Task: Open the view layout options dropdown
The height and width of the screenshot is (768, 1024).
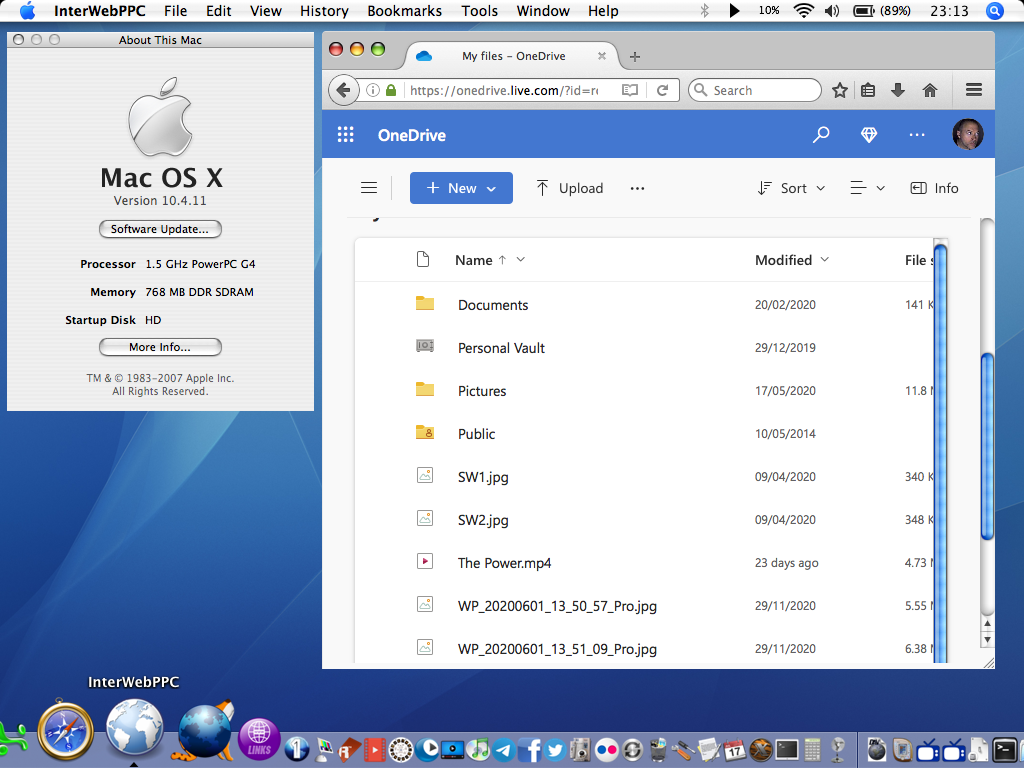Action: (x=867, y=188)
